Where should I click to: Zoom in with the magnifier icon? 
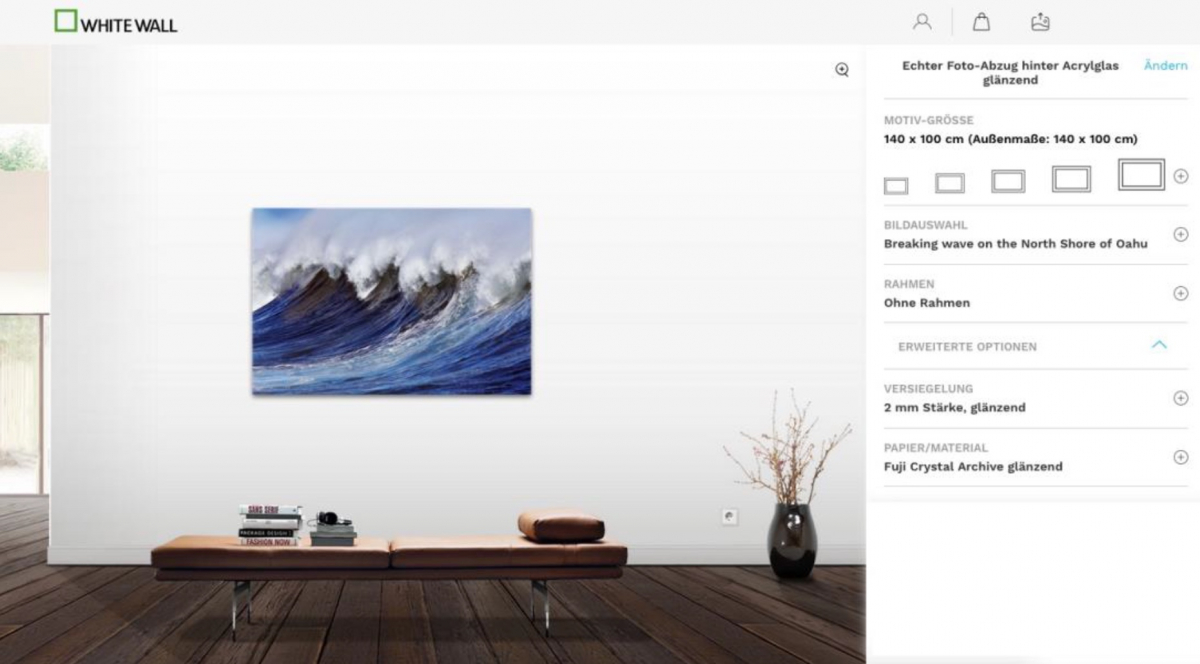coord(842,69)
